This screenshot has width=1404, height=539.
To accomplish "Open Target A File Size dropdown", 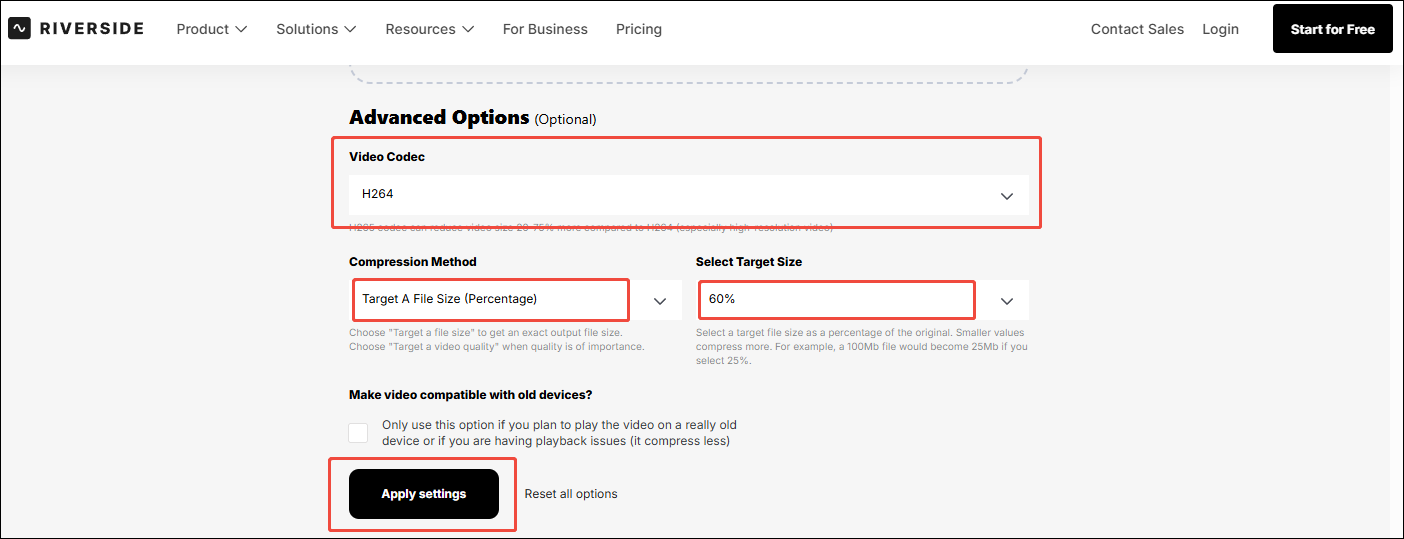I will [490, 299].
